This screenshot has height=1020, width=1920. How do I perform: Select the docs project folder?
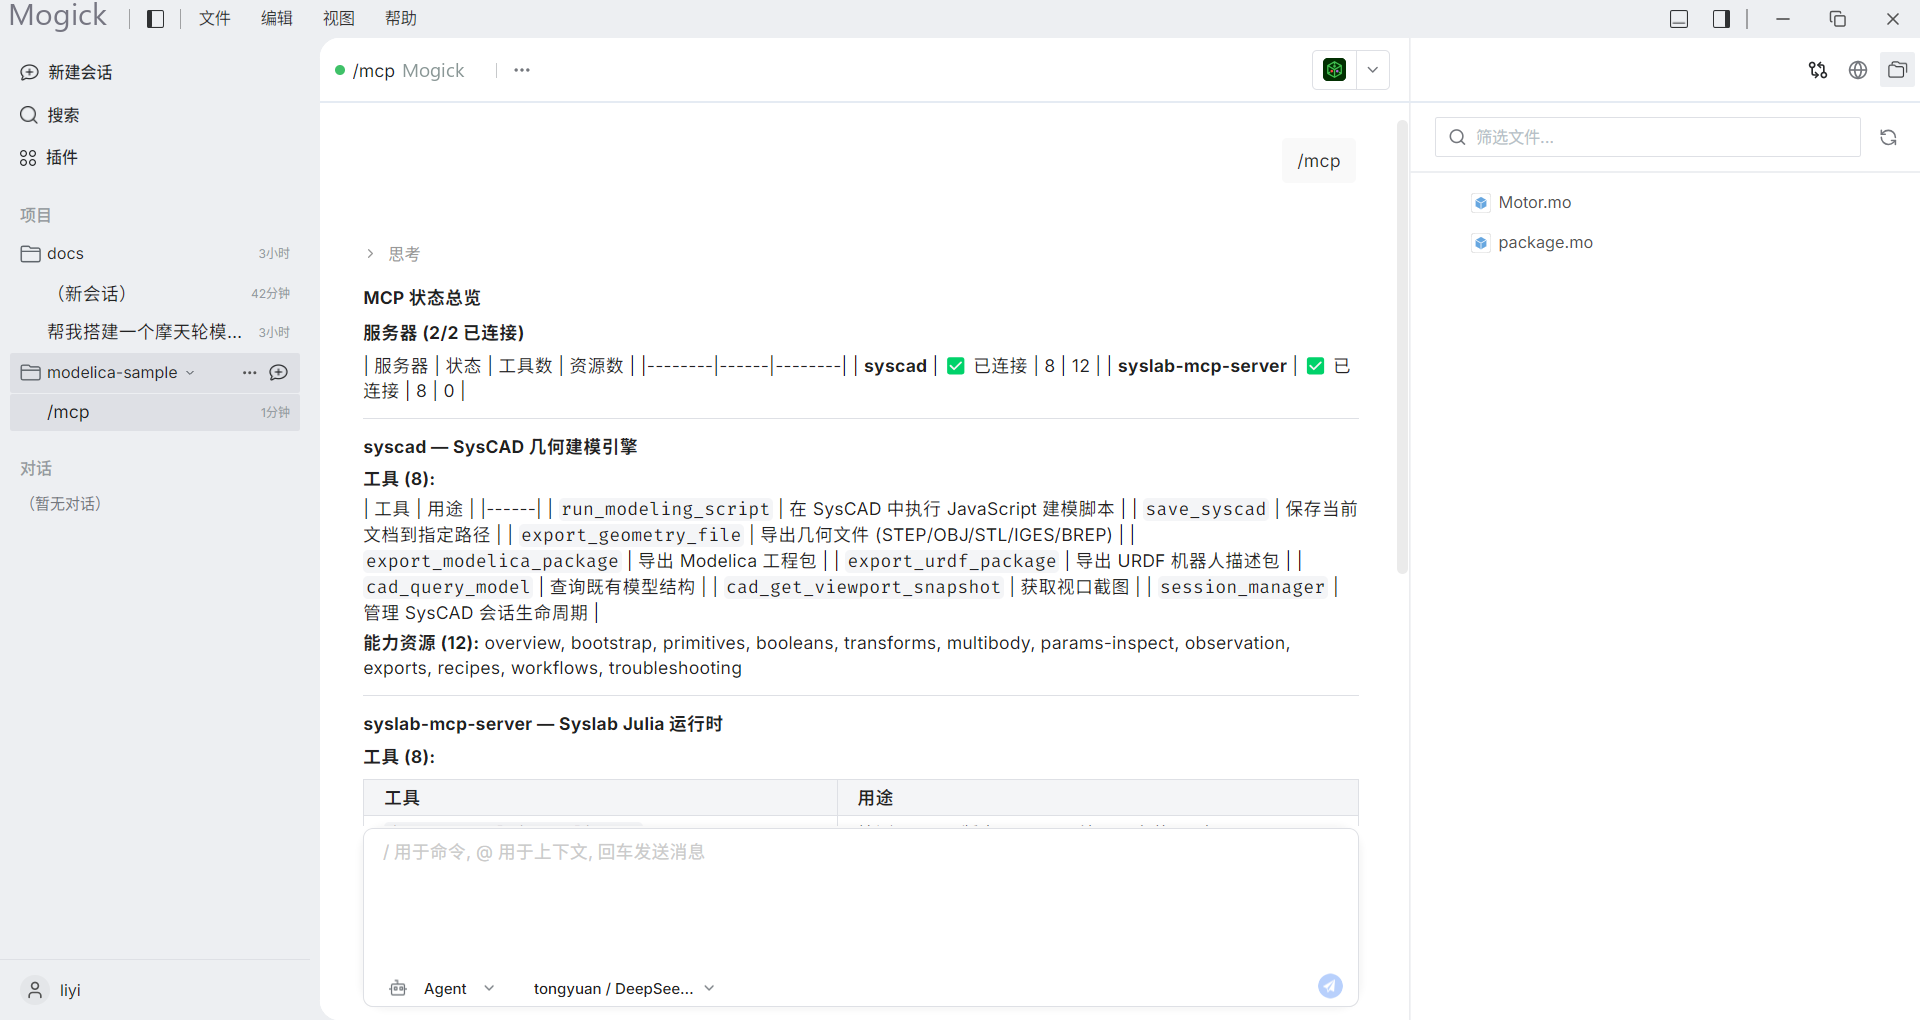155,253
